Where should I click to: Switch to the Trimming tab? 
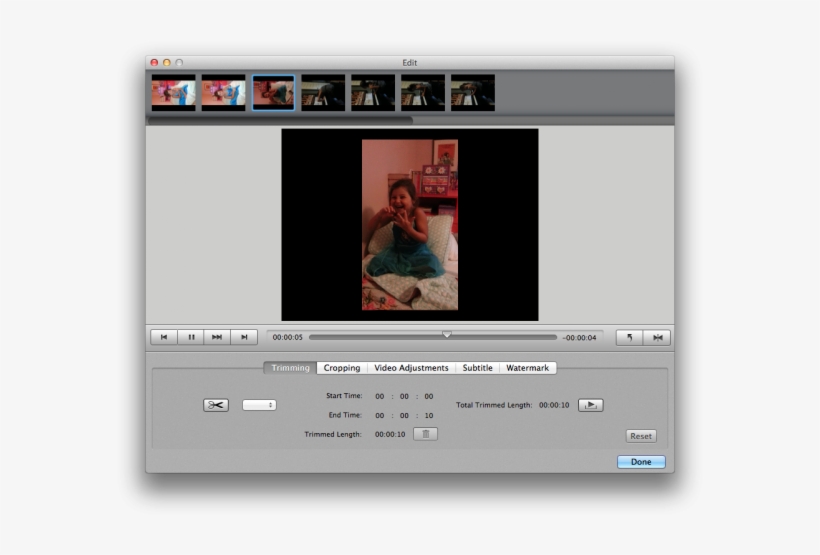tap(290, 368)
